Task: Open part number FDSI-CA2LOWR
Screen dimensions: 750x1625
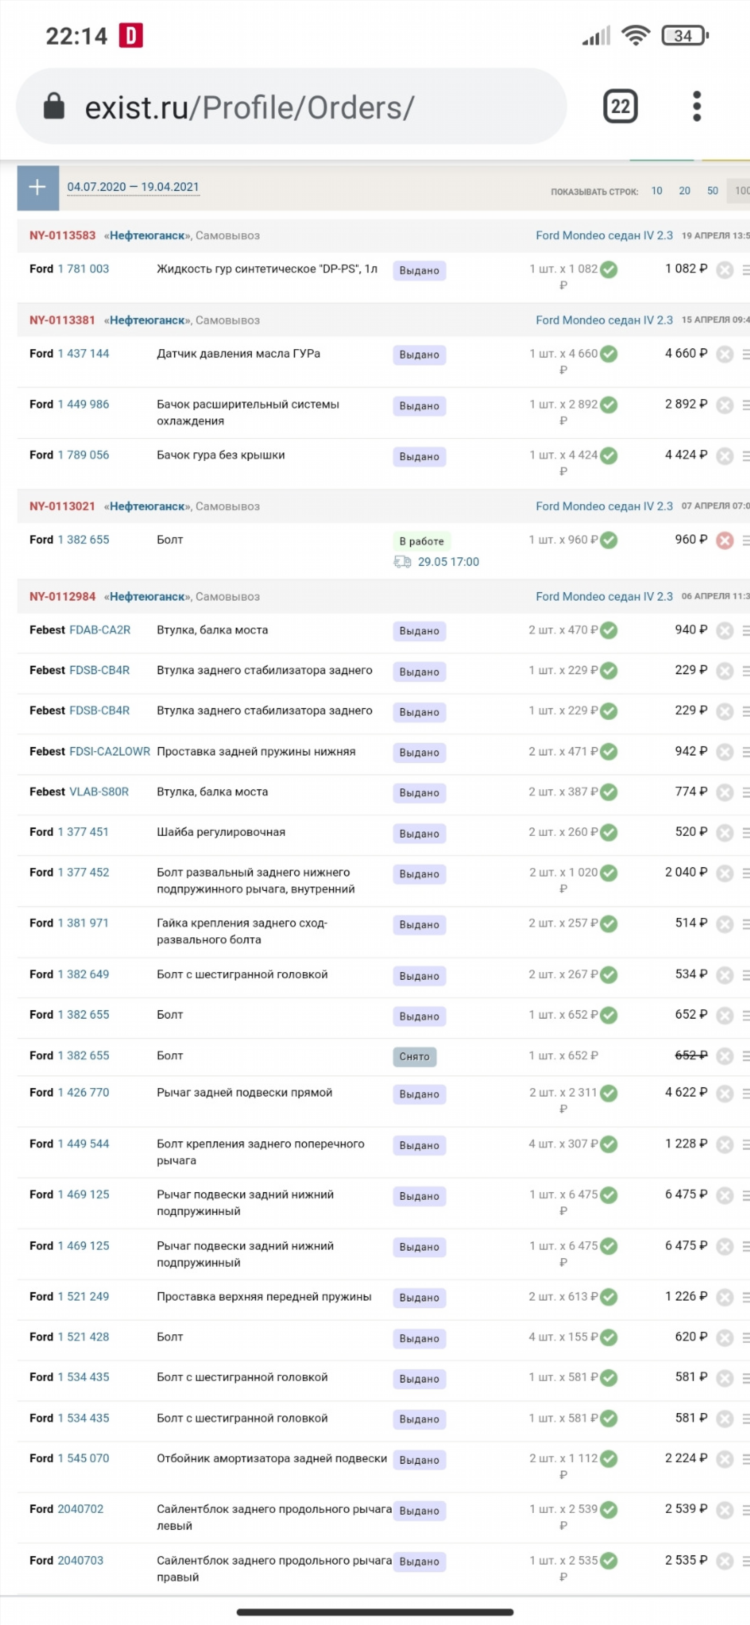Action: (110, 751)
